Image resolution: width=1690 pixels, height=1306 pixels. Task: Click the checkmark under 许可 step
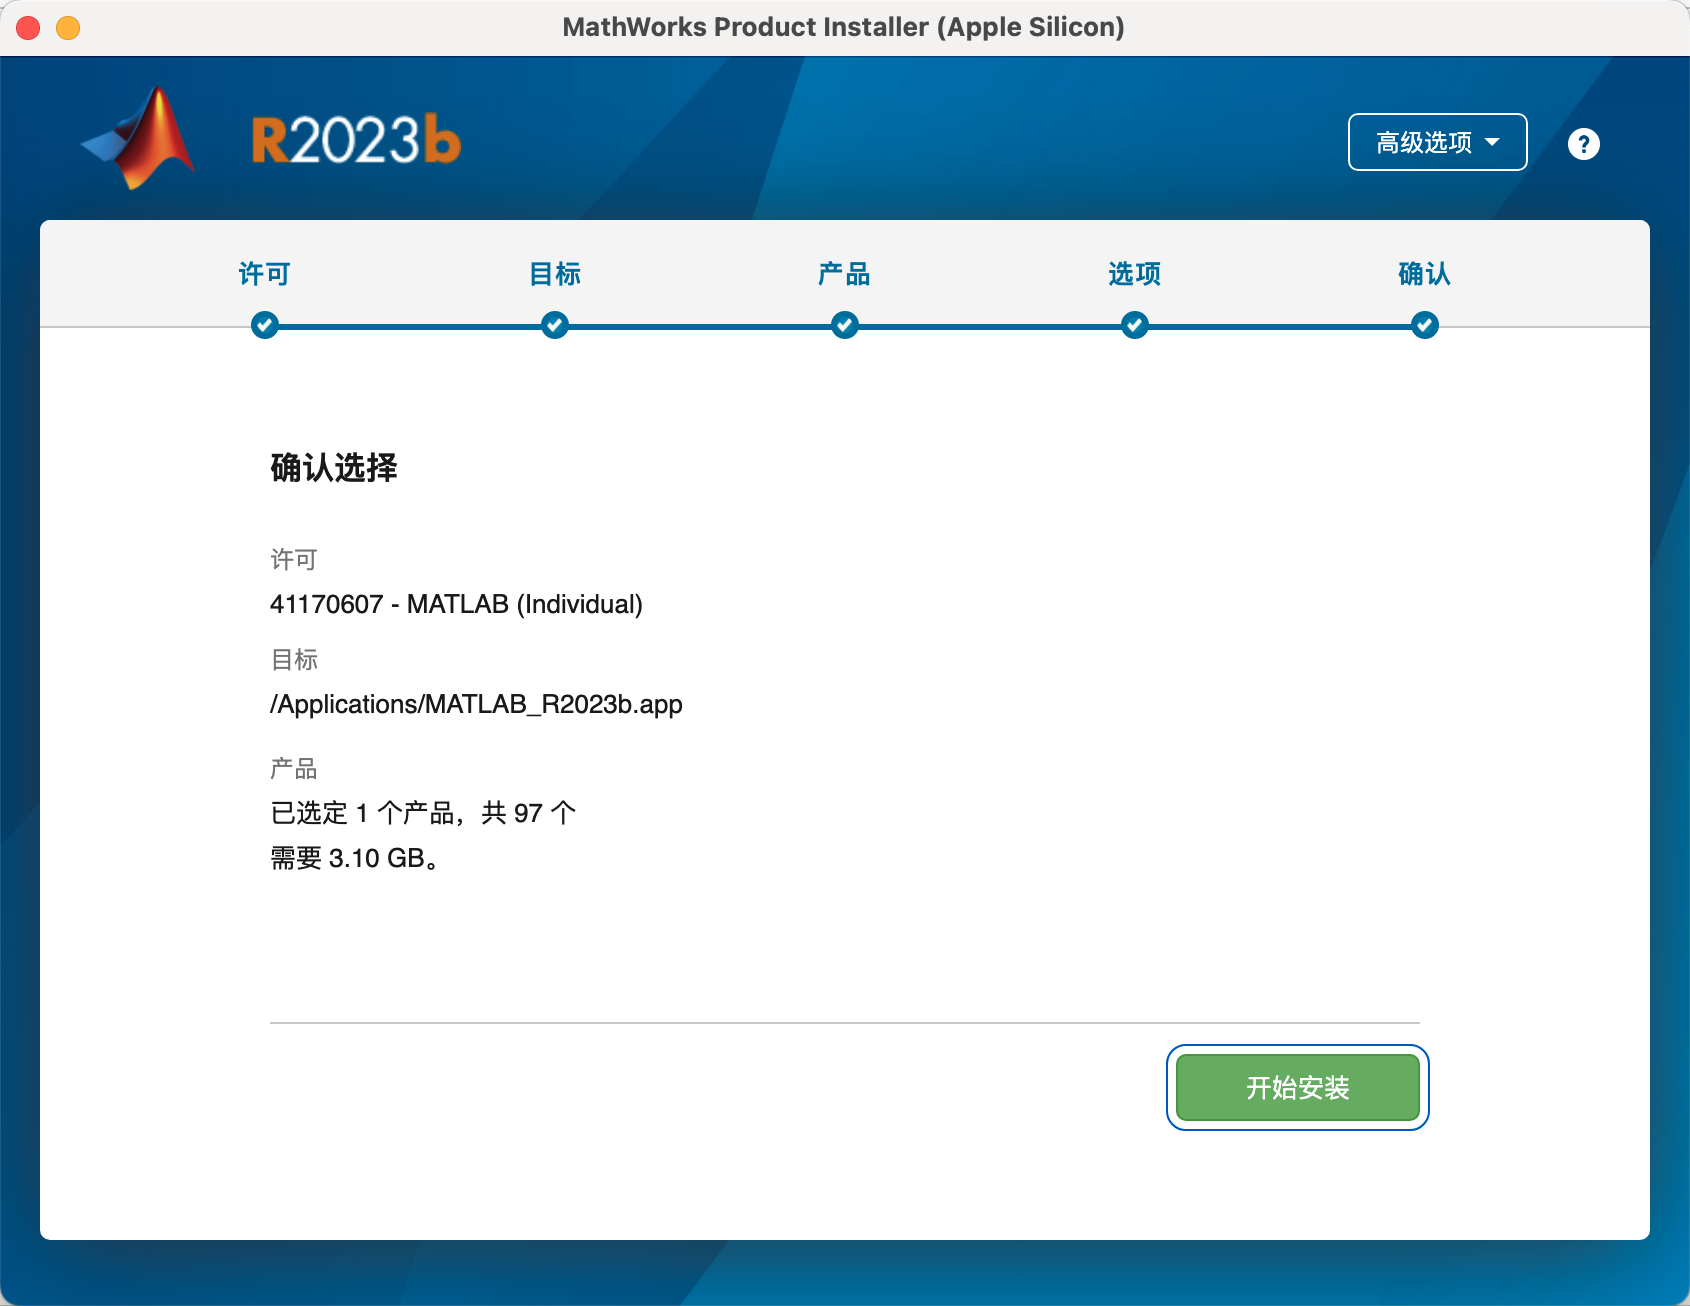pos(265,325)
